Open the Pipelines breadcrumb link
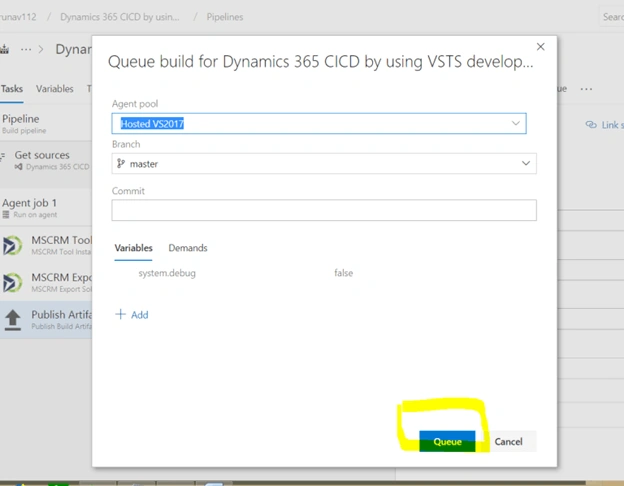The image size is (624, 486). [224, 17]
